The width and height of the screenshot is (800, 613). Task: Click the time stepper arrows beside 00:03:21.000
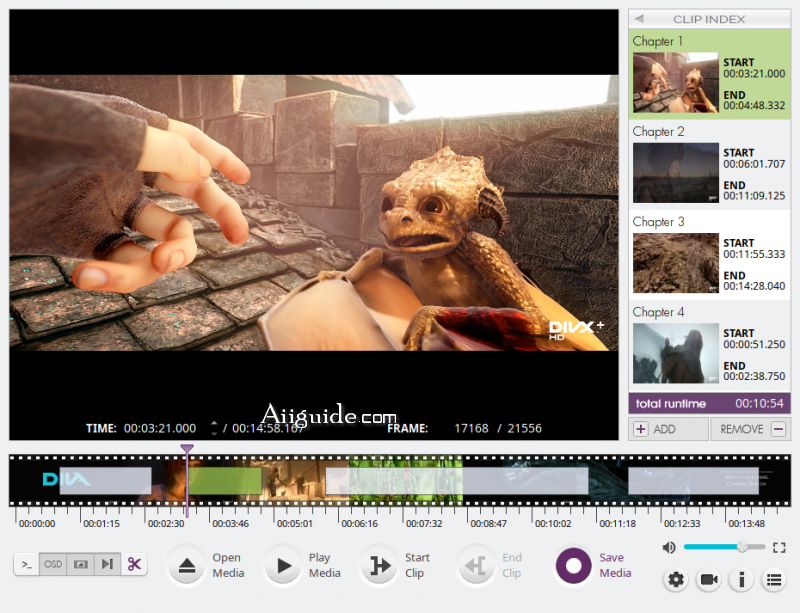214,428
